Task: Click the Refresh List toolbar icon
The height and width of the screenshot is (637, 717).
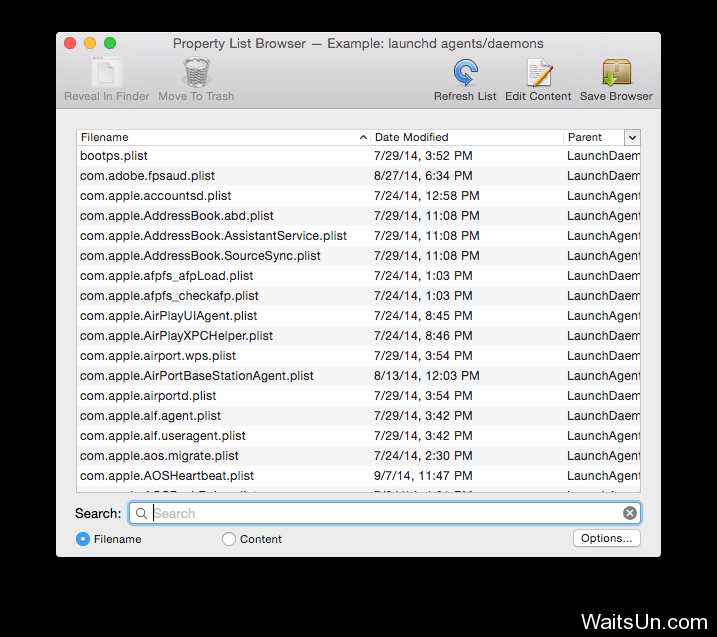Action: (x=465, y=74)
